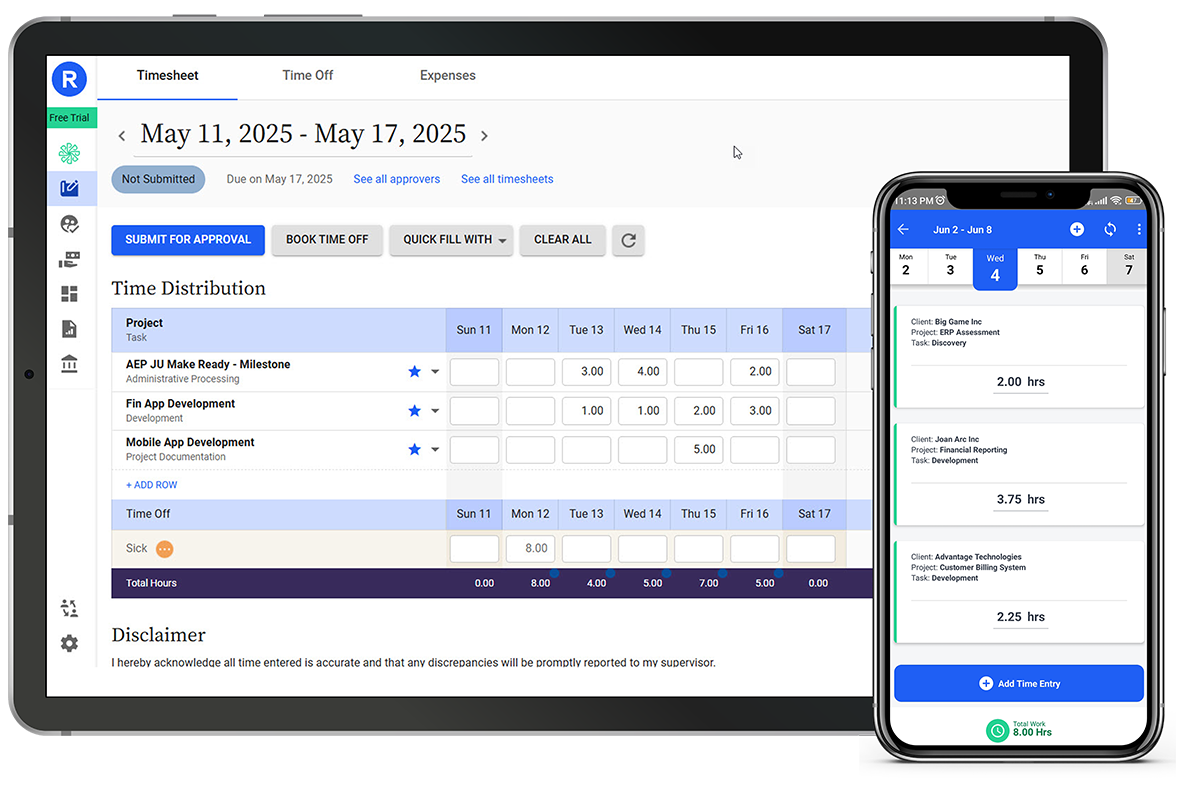Click the Thu 15 hours field for Mobile App Development
The width and height of the screenshot is (1200, 786).
coord(698,449)
